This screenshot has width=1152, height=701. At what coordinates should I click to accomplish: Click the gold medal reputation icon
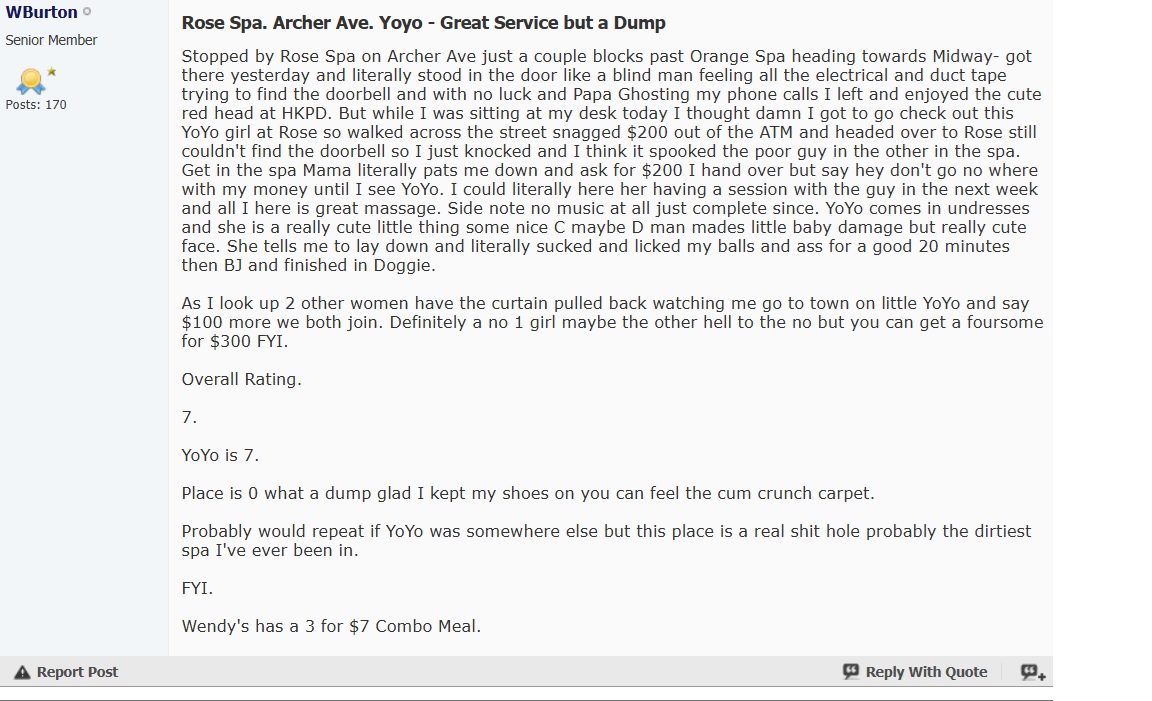[x=29, y=79]
